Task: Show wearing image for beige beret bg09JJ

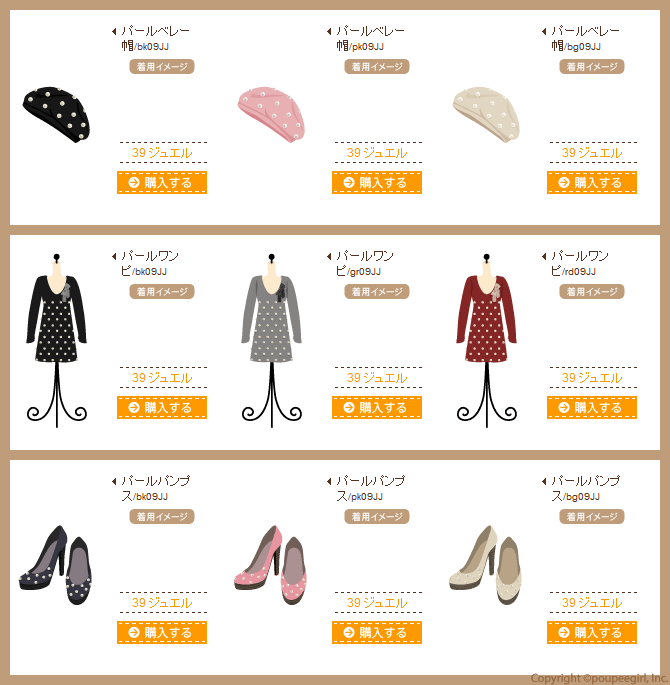Action: (592, 66)
